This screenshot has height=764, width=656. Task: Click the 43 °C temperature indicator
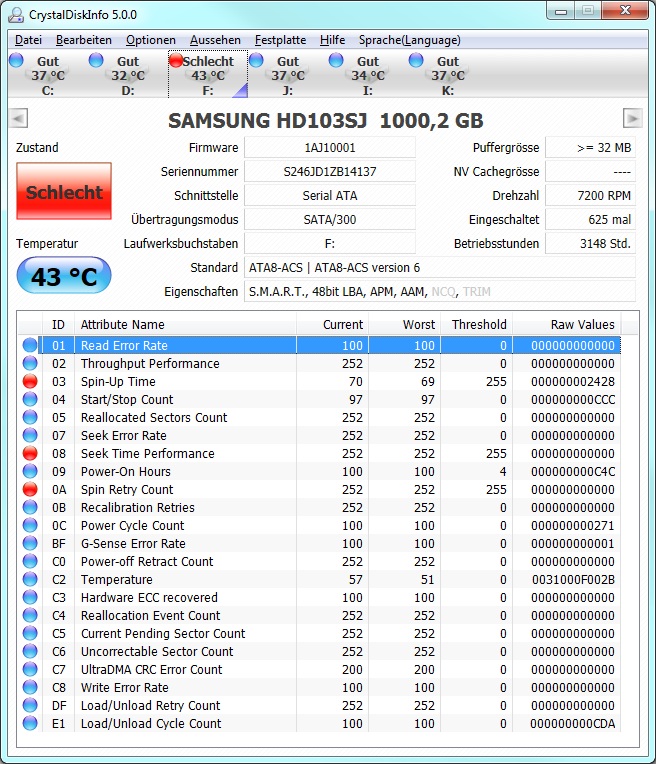pos(64,276)
